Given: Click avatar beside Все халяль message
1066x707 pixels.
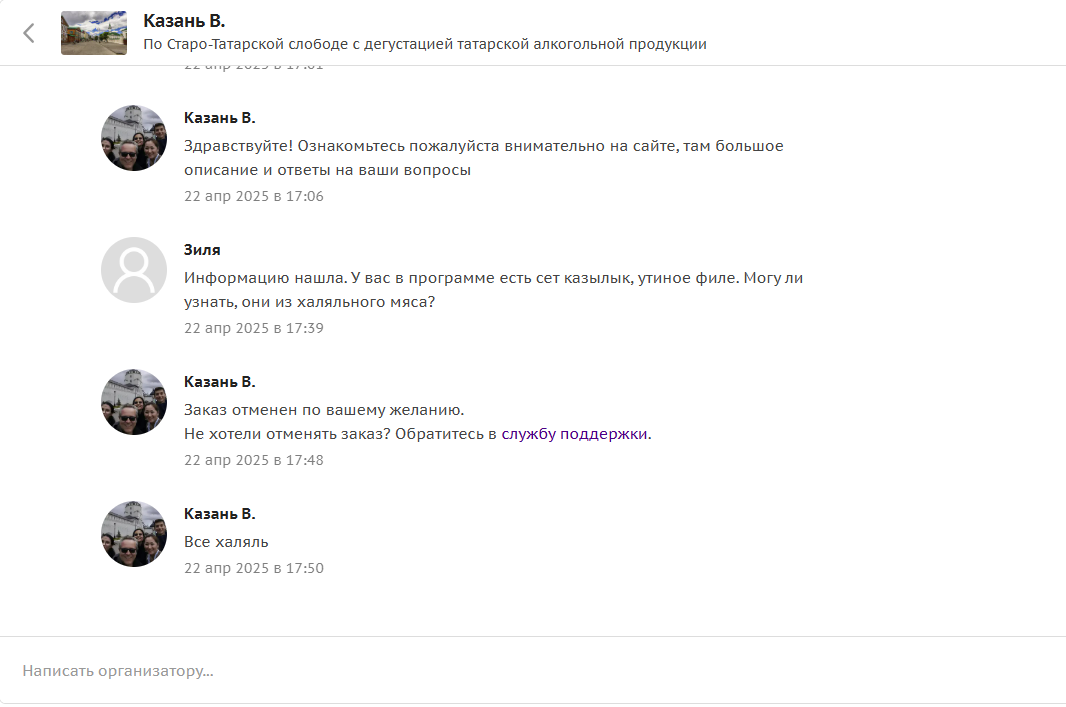Looking at the screenshot, I should coord(134,534).
